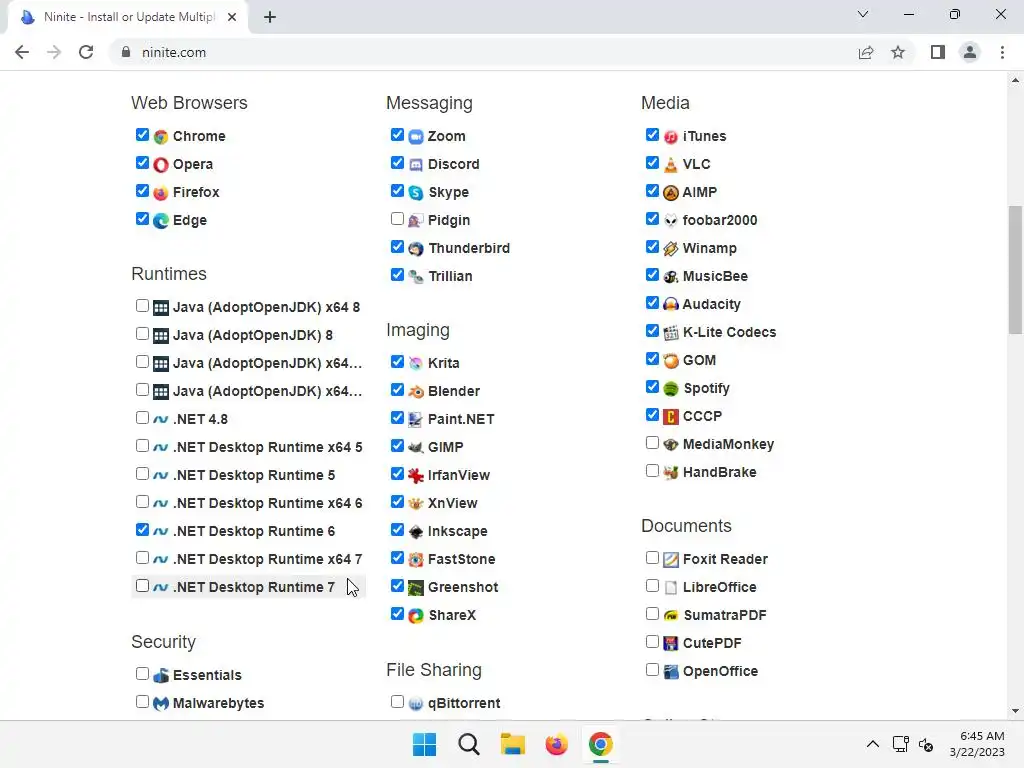Click the Inkscape icon
Image resolution: width=1024 pixels, height=768 pixels.
point(416,532)
